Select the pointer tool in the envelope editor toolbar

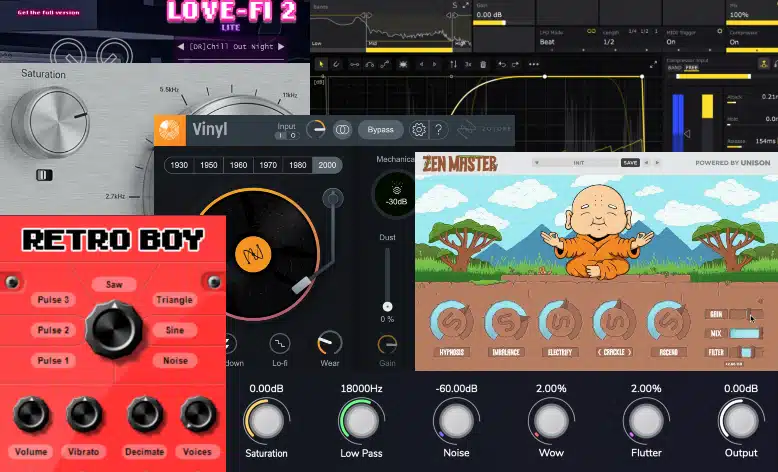click(x=321, y=64)
